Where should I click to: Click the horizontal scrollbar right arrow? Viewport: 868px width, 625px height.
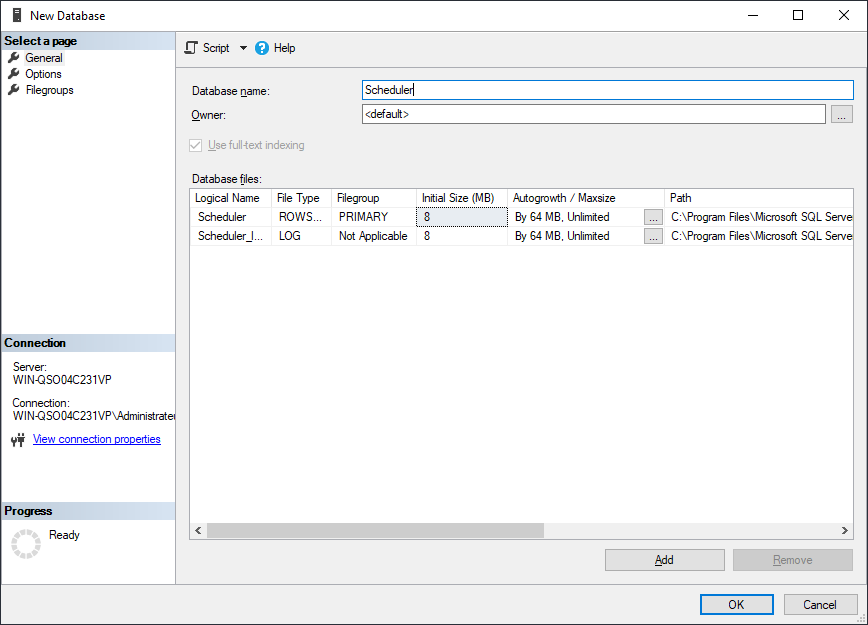click(x=846, y=531)
